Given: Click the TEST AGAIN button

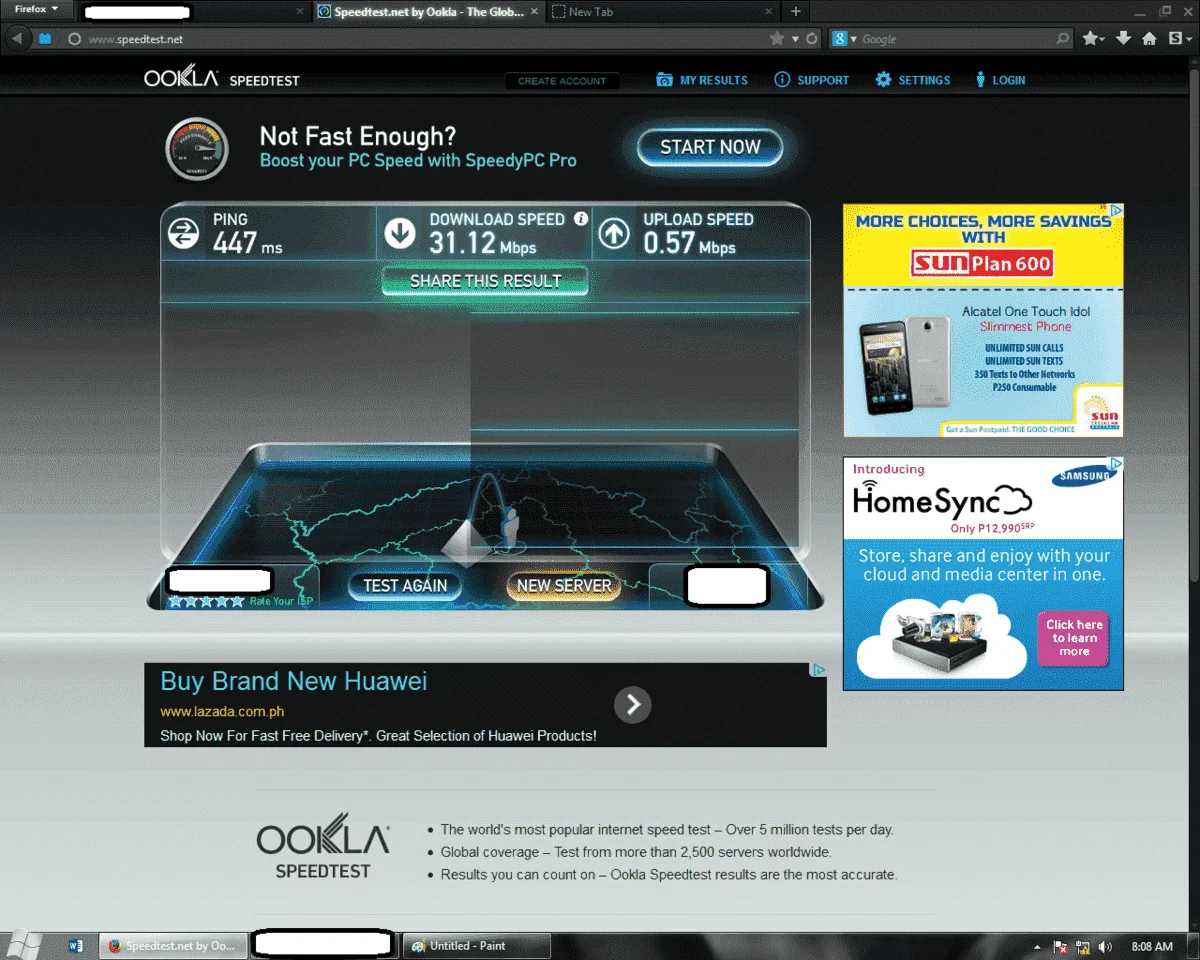Looking at the screenshot, I should click(x=405, y=586).
